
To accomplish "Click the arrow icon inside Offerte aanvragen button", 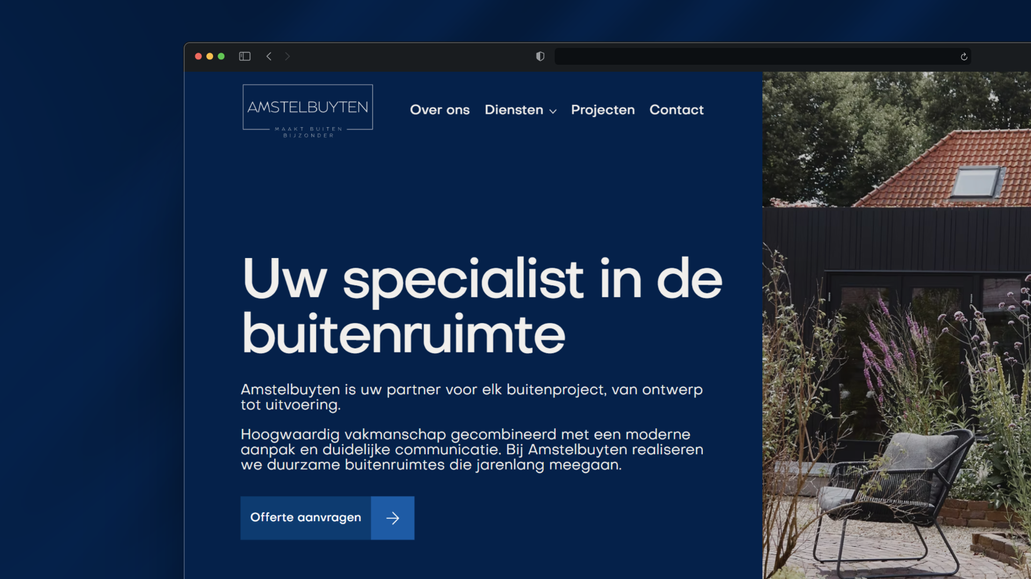I will point(394,517).
